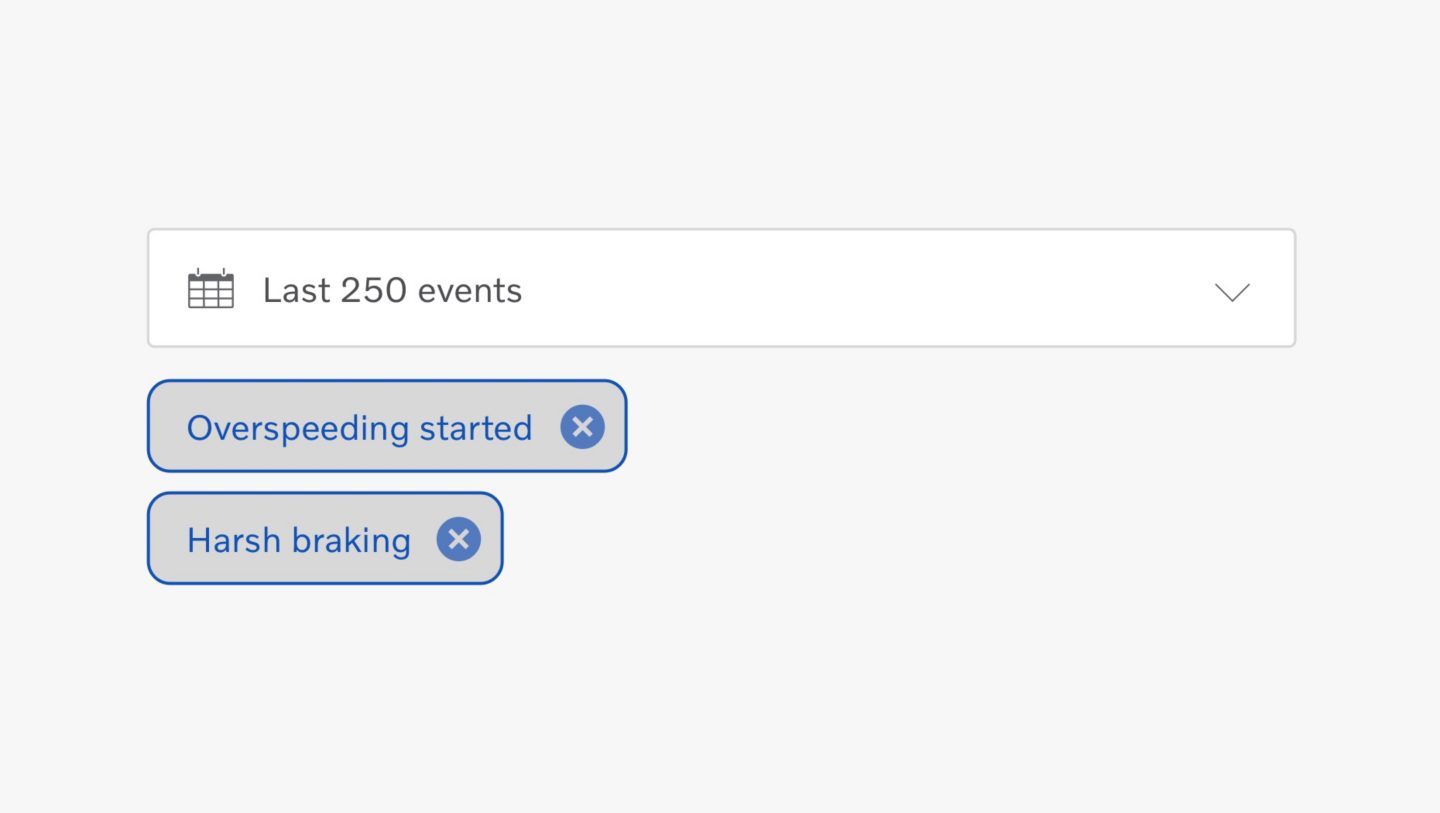Dismiss the Overspeeding started tag
Screen dimensions: 1440x813
[582, 427]
